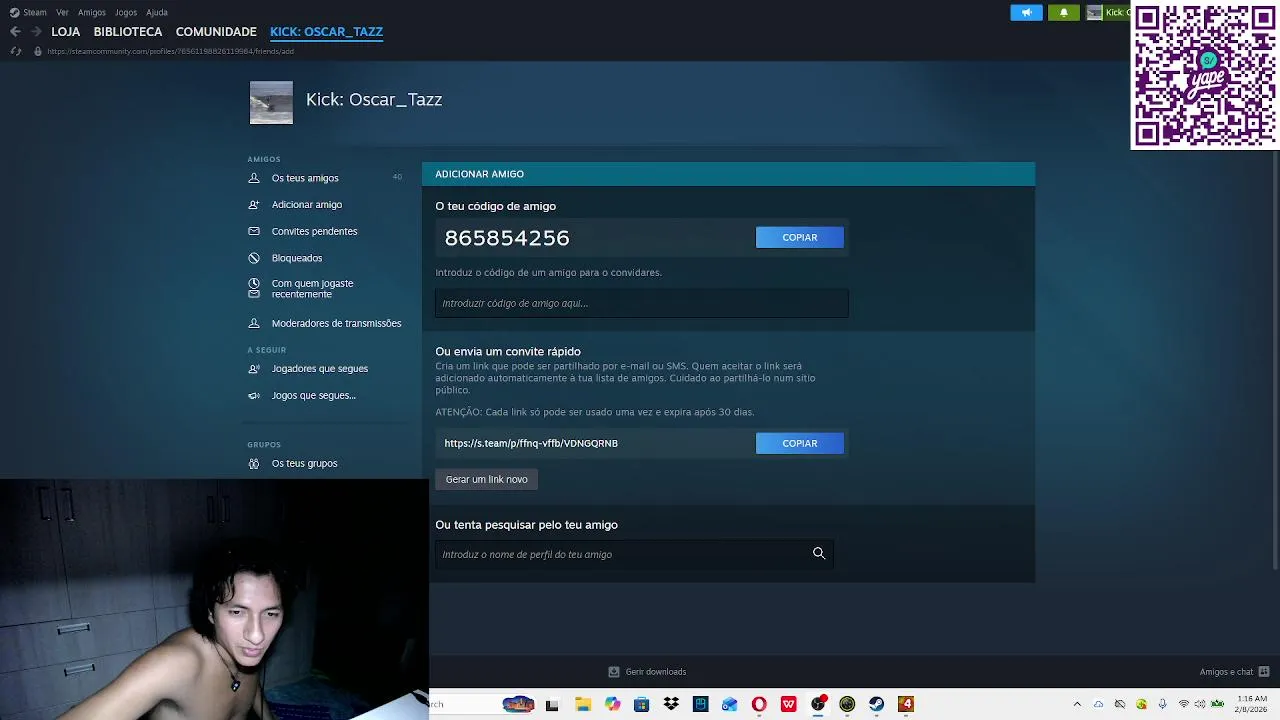Open Amigos e chat panel
Viewport: 1280px width, 720px height.
tap(1234, 672)
